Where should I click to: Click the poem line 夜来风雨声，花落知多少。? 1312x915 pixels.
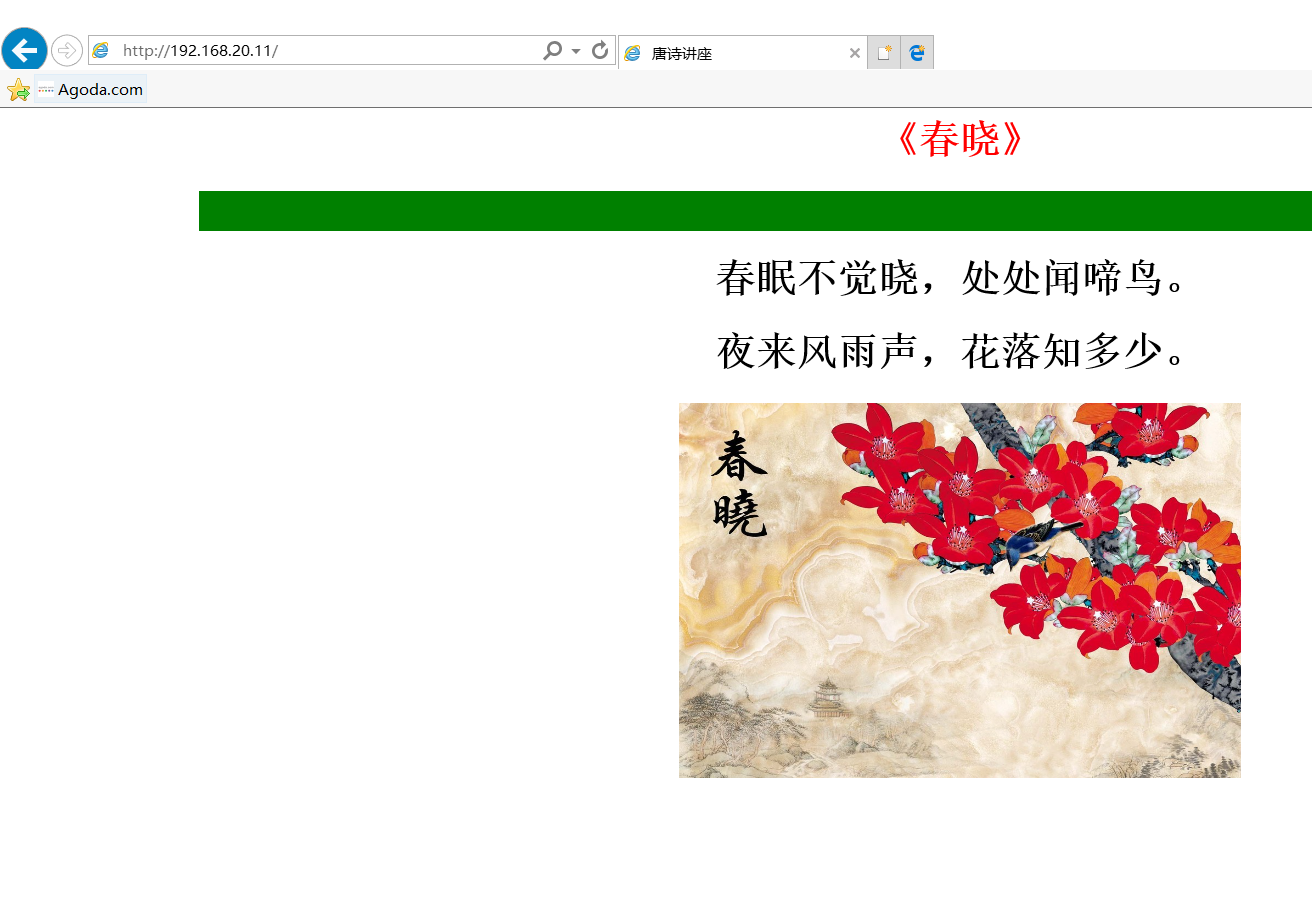pyautogui.click(x=954, y=352)
